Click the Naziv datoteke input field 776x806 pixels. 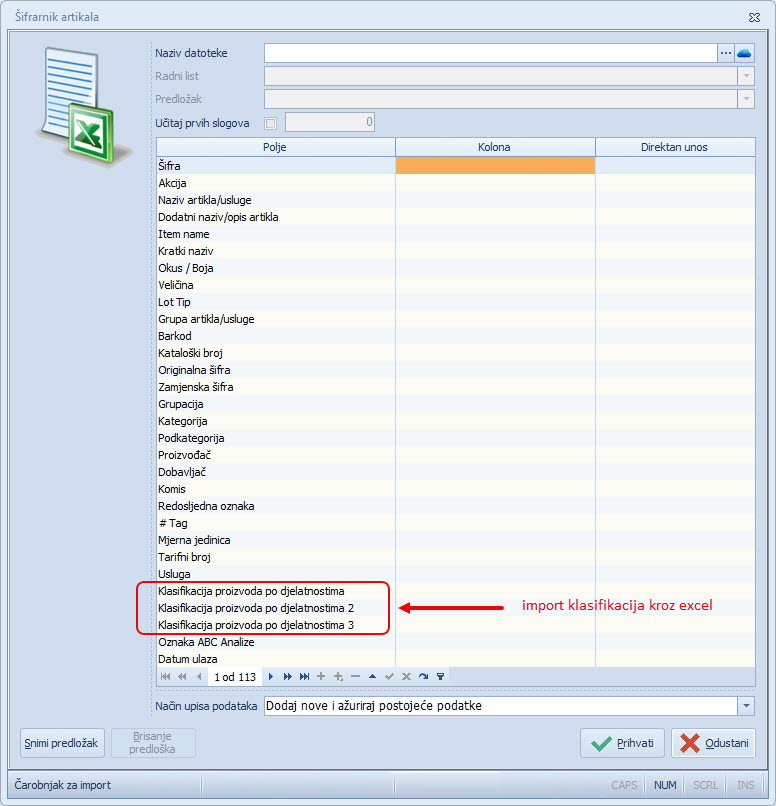pos(490,53)
